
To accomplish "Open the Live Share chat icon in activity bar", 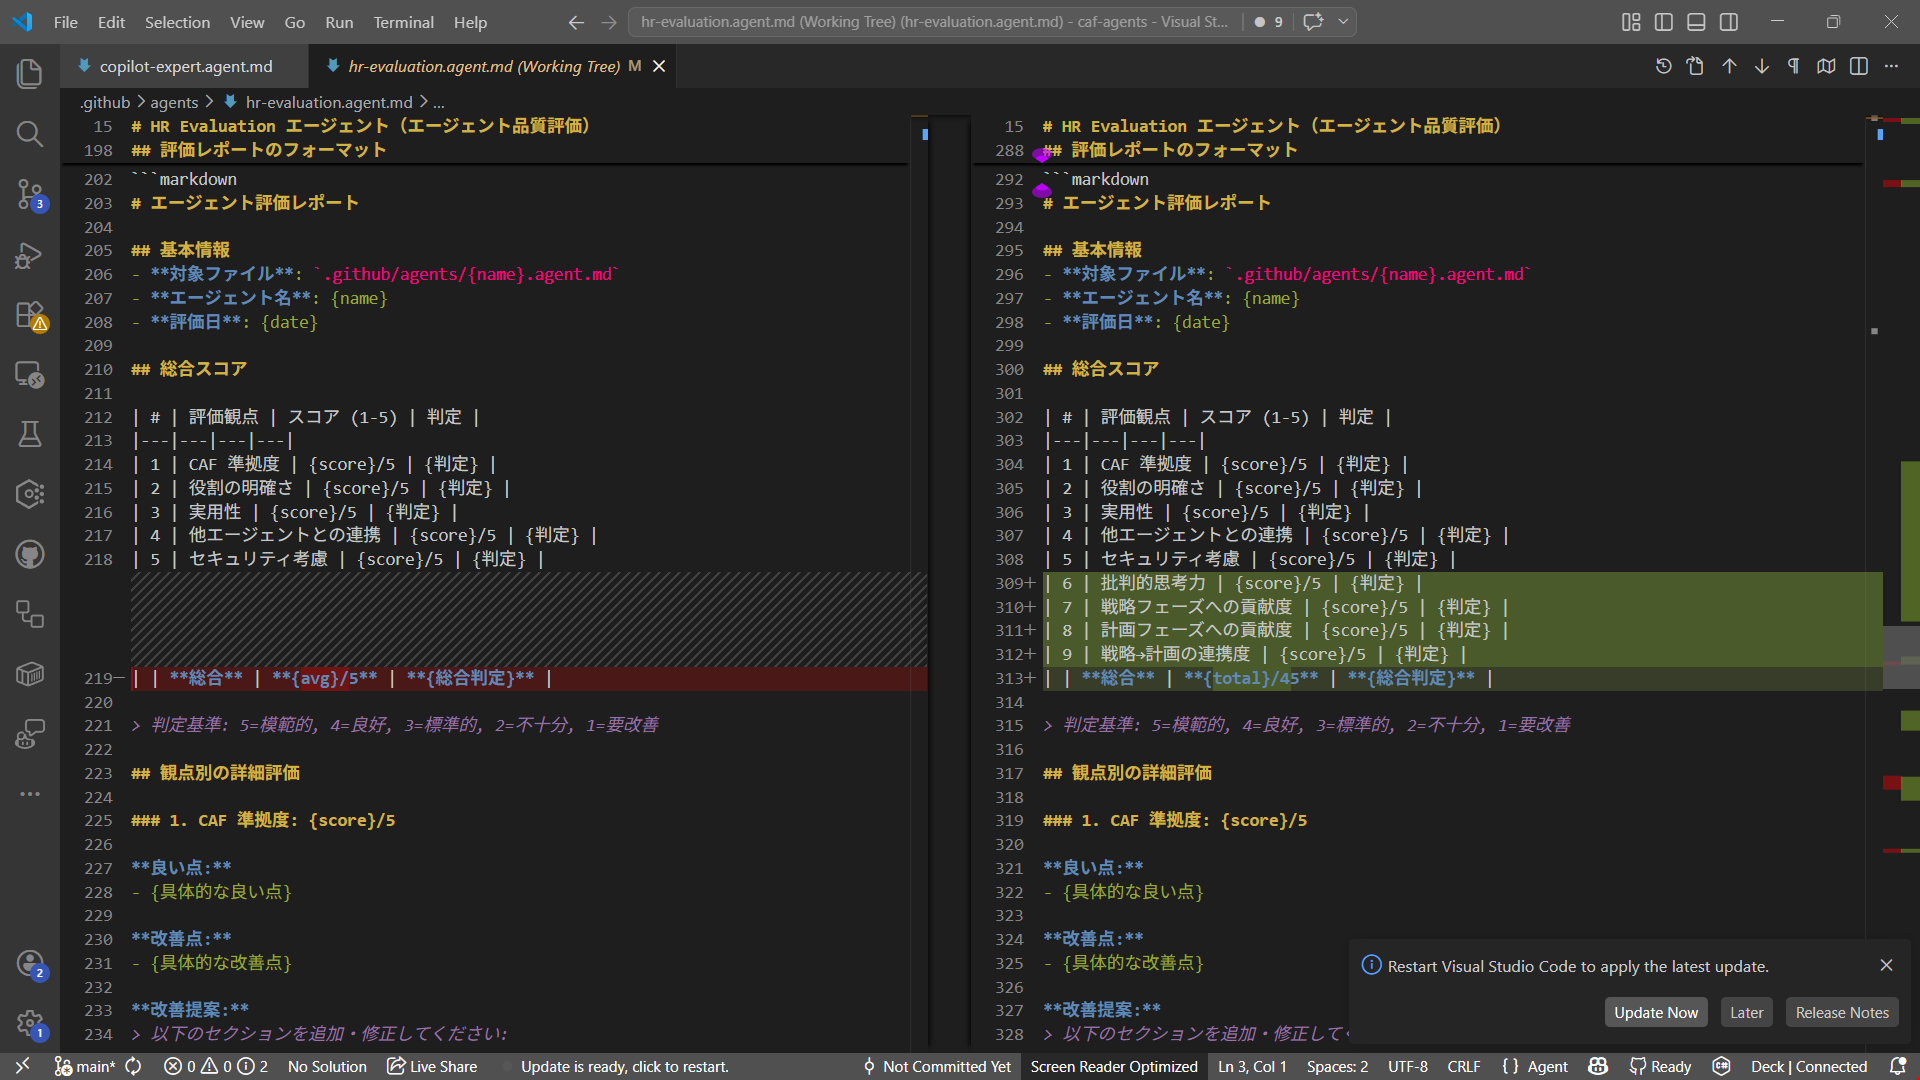I will coord(30,734).
